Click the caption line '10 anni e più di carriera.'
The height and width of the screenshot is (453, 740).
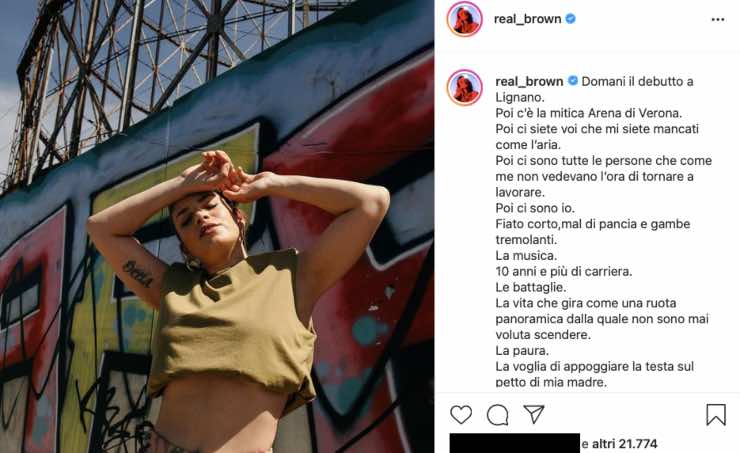tap(563, 271)
